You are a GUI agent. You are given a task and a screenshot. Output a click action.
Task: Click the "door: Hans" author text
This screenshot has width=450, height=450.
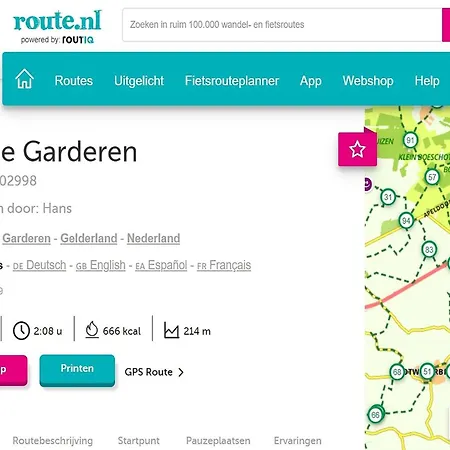click(39, 209)
